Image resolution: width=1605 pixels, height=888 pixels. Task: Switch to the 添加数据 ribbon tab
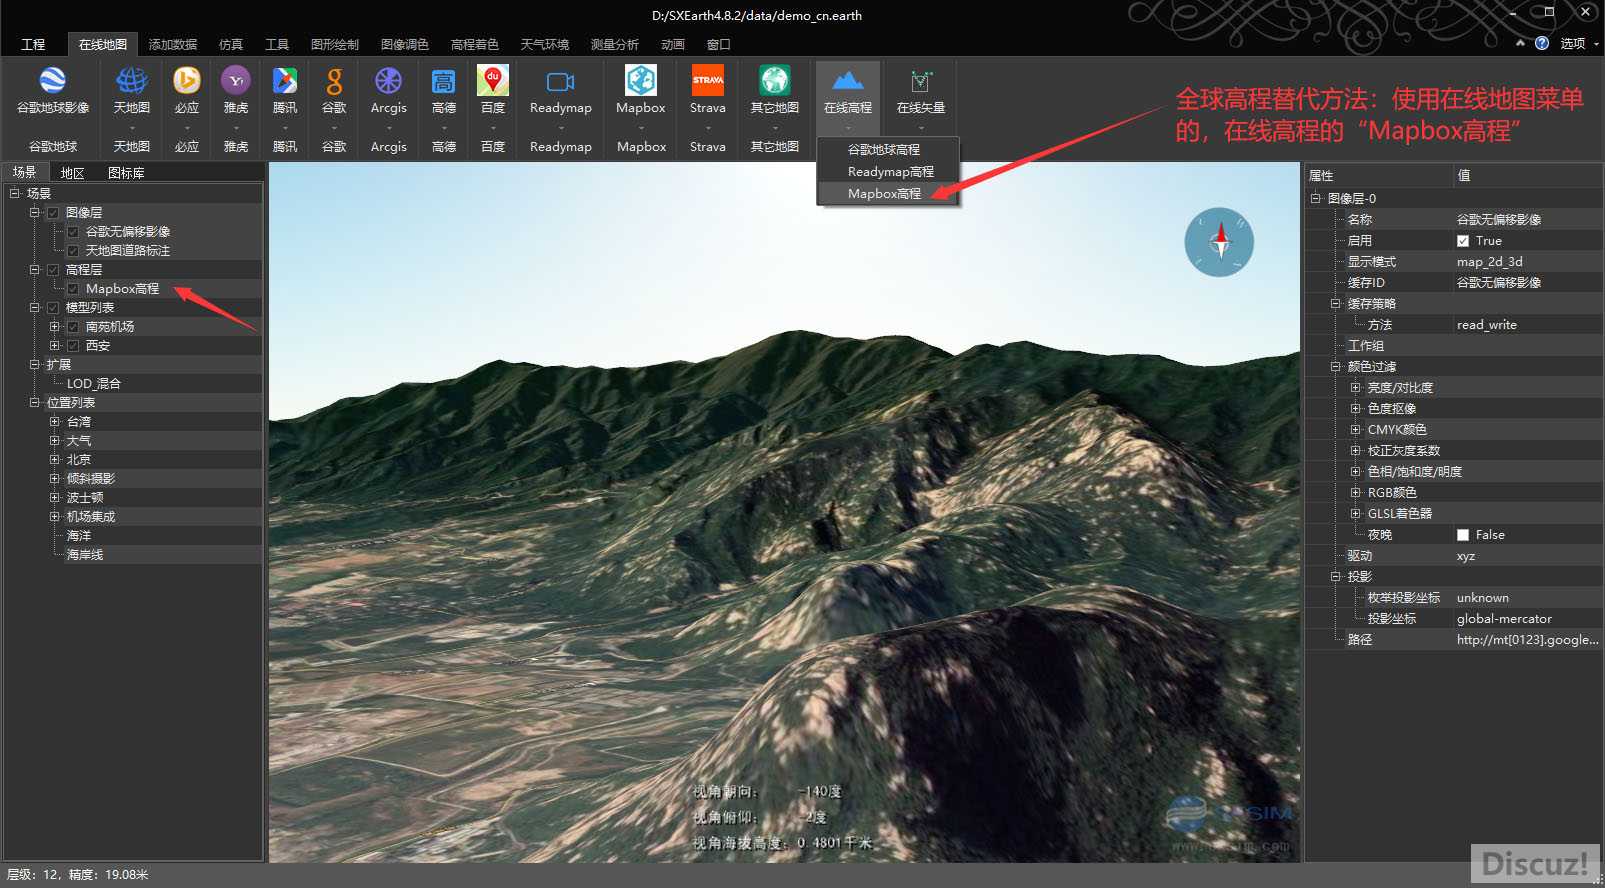173,44
